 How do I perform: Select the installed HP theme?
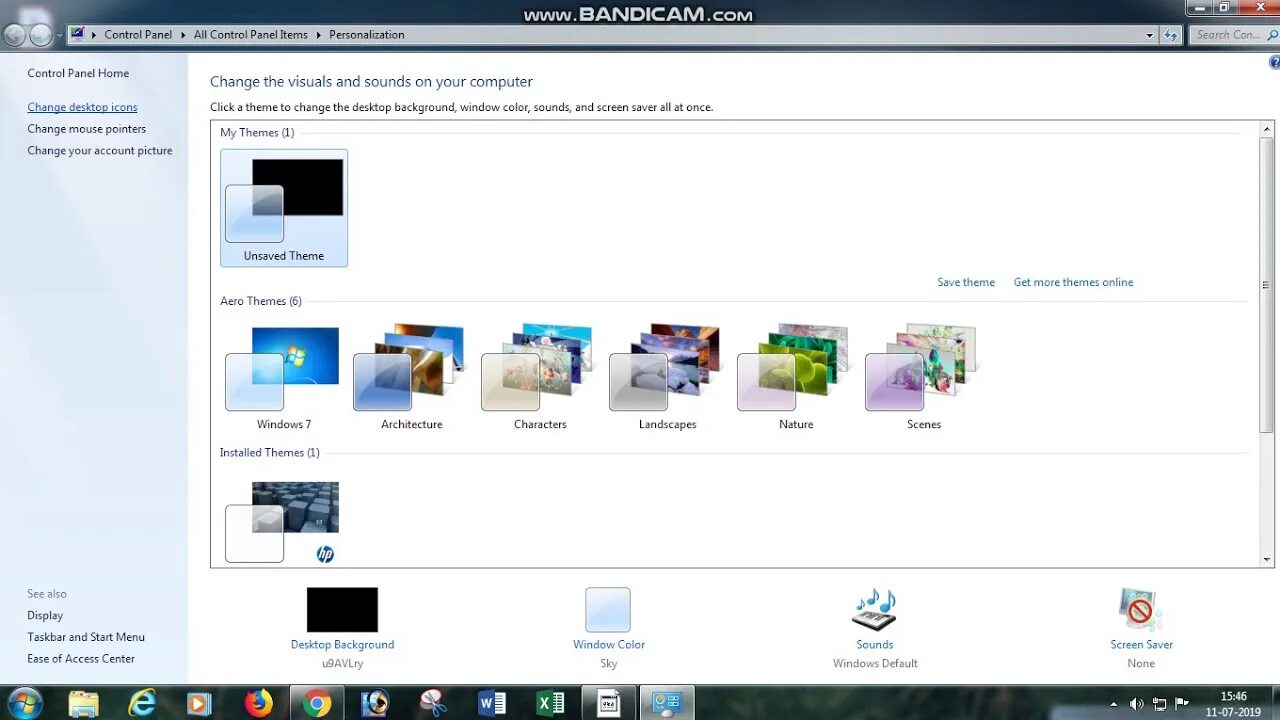pyautogui.click(x=284, y=522)
